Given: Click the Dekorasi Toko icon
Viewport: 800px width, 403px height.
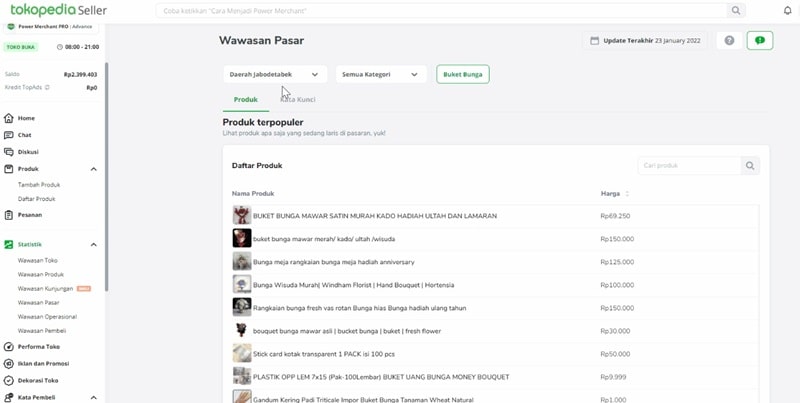Looking at the screenshot, I should tap(9, 381).
